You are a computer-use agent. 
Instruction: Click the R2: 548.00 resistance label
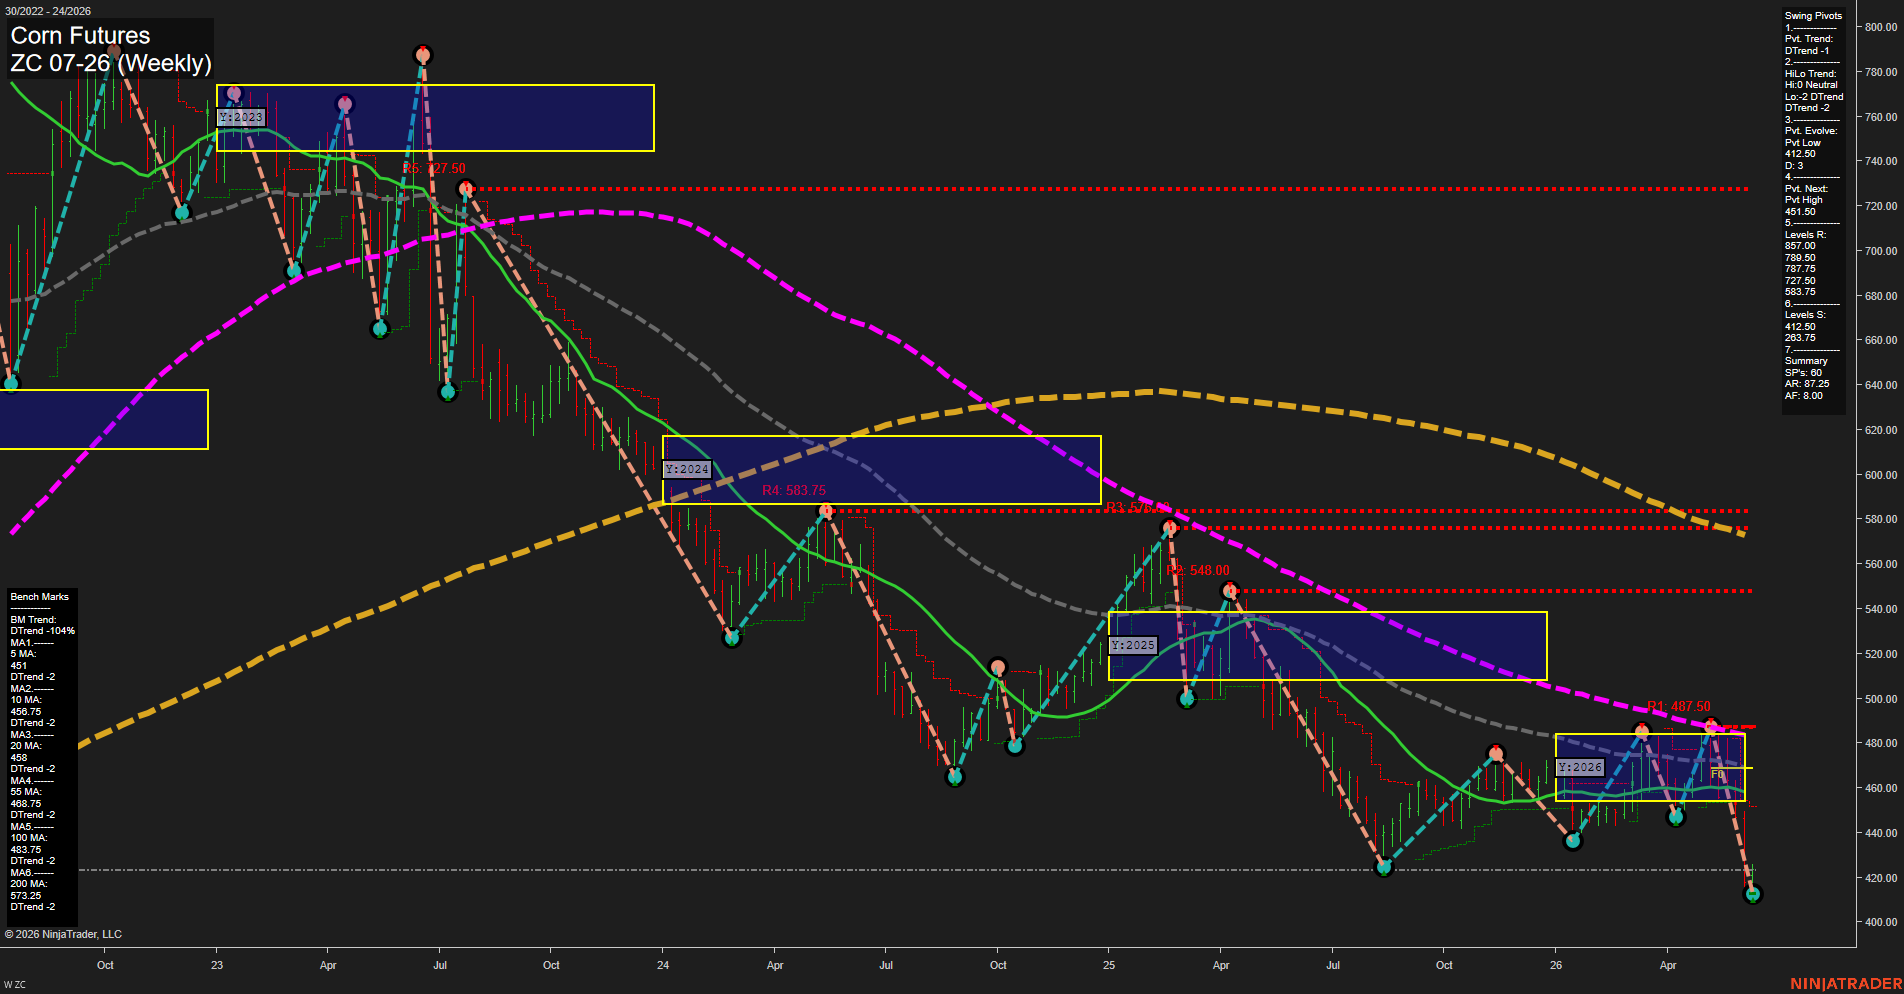point(1198,571)
